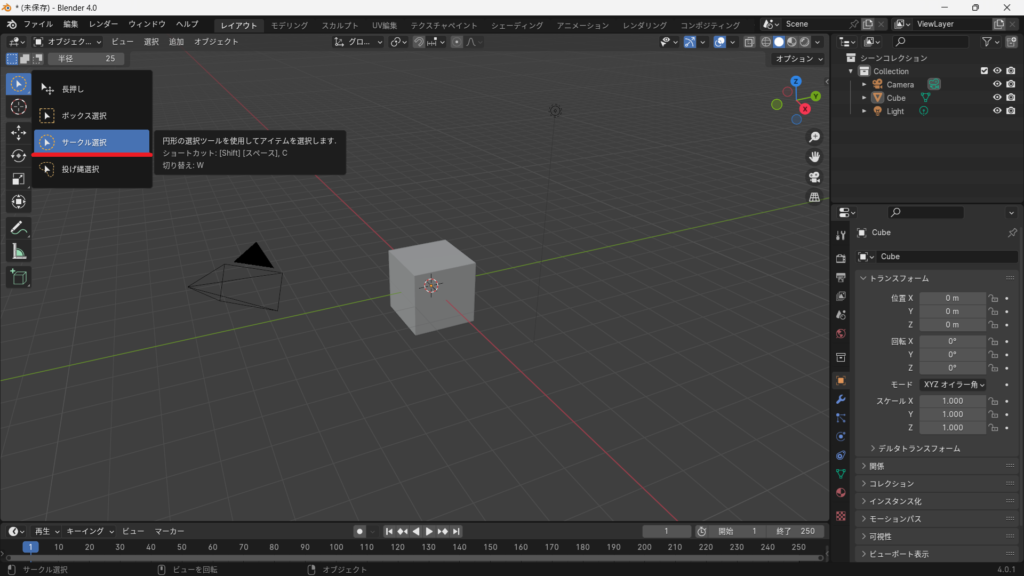Open the World properties tab
This screenshot has height=576, width=1024.
tap(840, 334)
